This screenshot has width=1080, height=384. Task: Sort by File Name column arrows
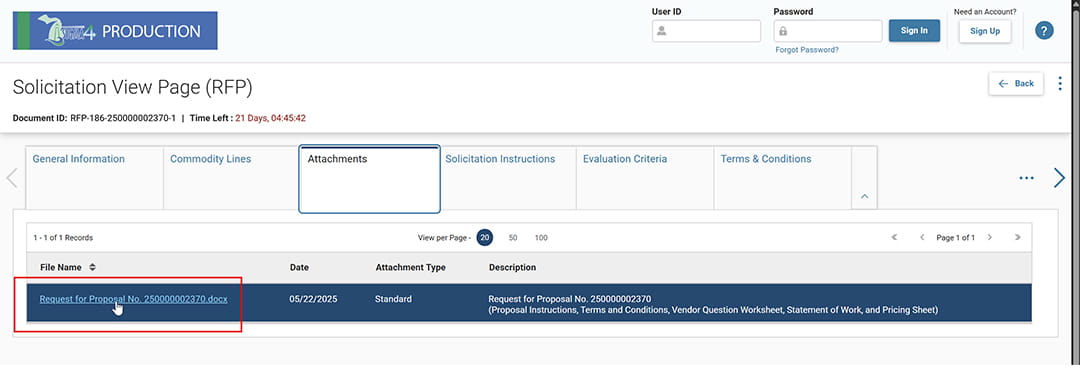tap(92, 267)
